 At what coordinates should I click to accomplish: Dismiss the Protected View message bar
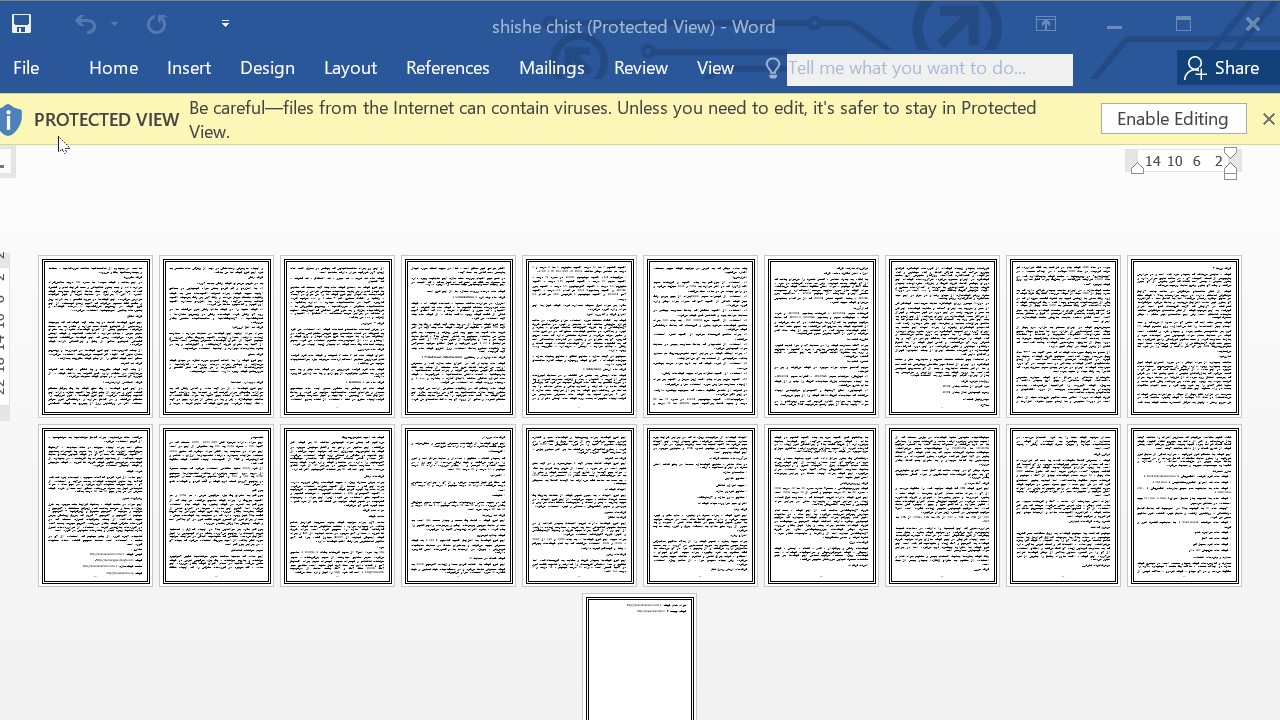click(1268, 119)
